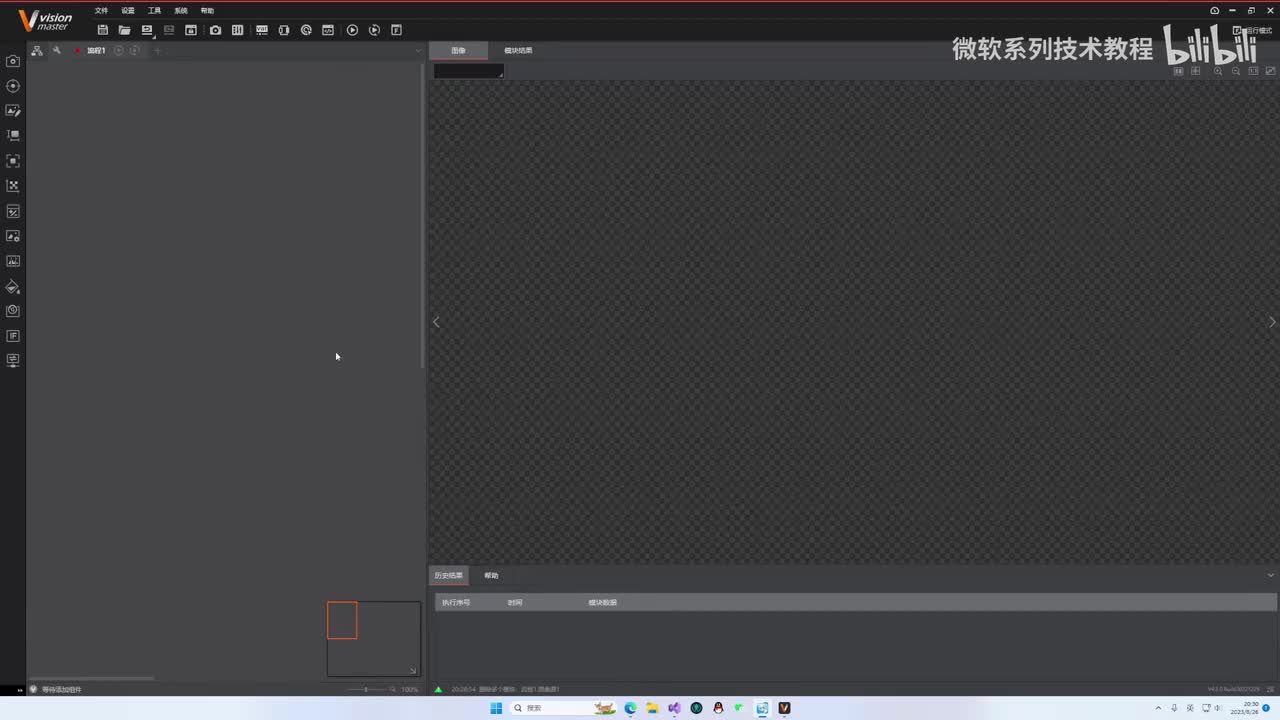Open the defect detection tools in sidebar
This screenshot has height=720, width=1280.
coord(13,311)
